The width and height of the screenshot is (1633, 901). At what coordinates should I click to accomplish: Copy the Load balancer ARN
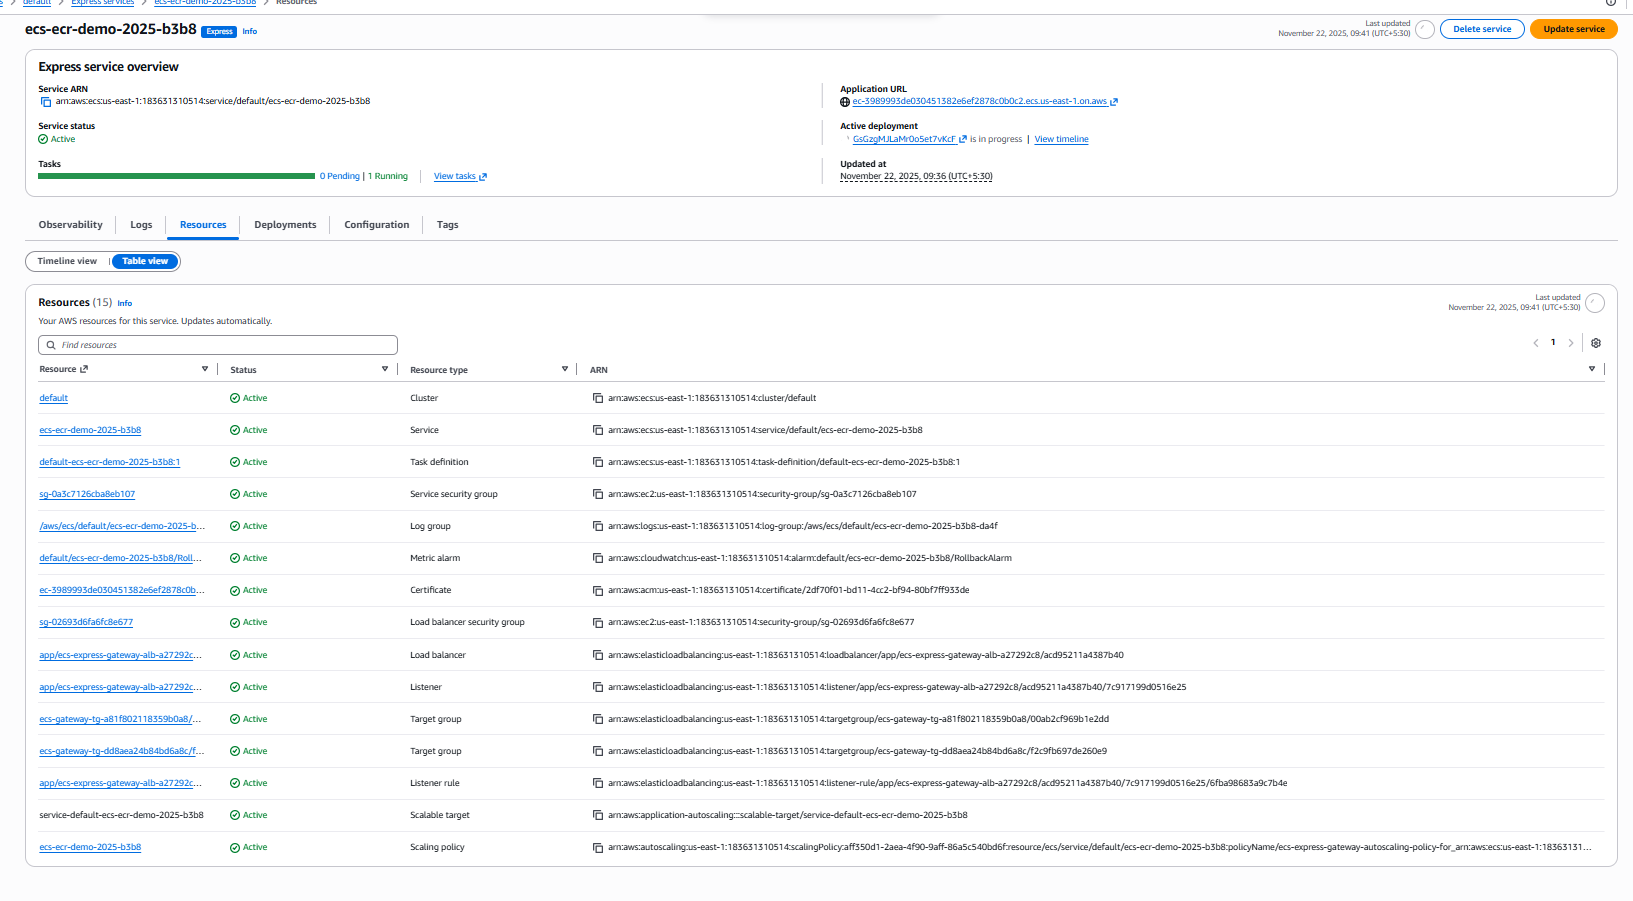pyautogui.click(x=598, y=655)
